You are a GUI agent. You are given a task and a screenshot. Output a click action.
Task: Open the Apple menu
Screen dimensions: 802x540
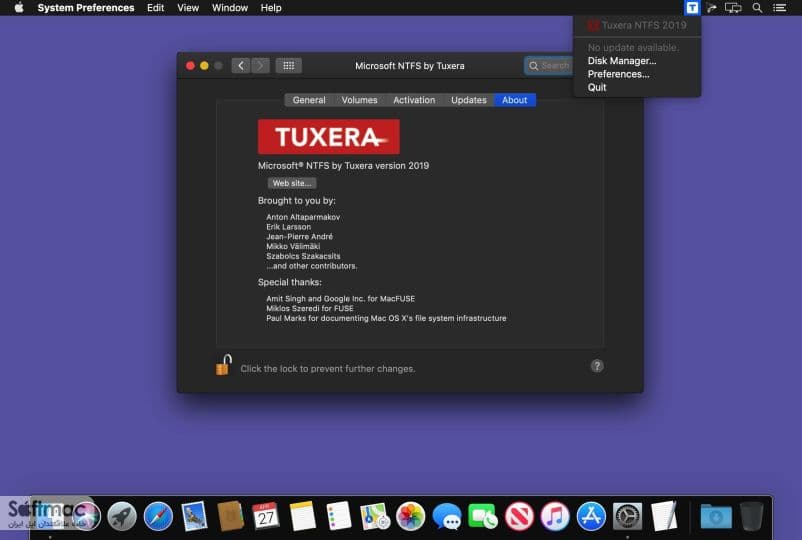click(x=19, y=8)
